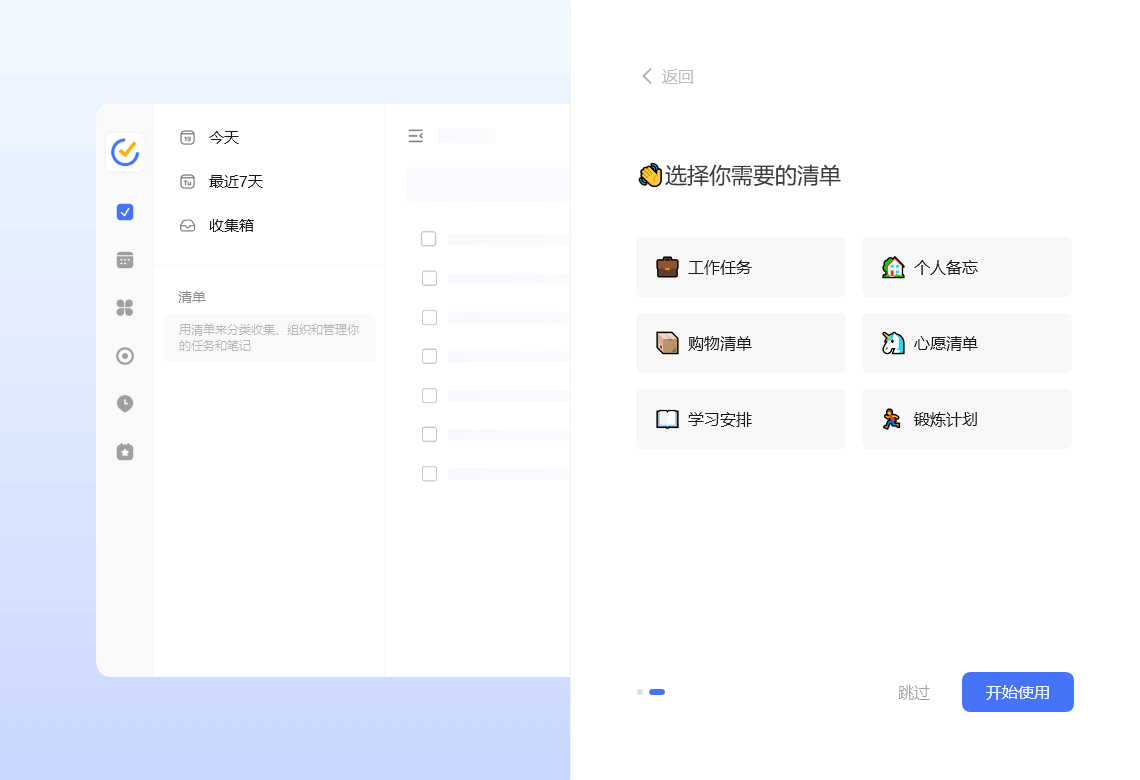Click the calendar icon next to 最近7天
Image resolution: width=1140 pixels, height=780 pixels.
[188, 182]
